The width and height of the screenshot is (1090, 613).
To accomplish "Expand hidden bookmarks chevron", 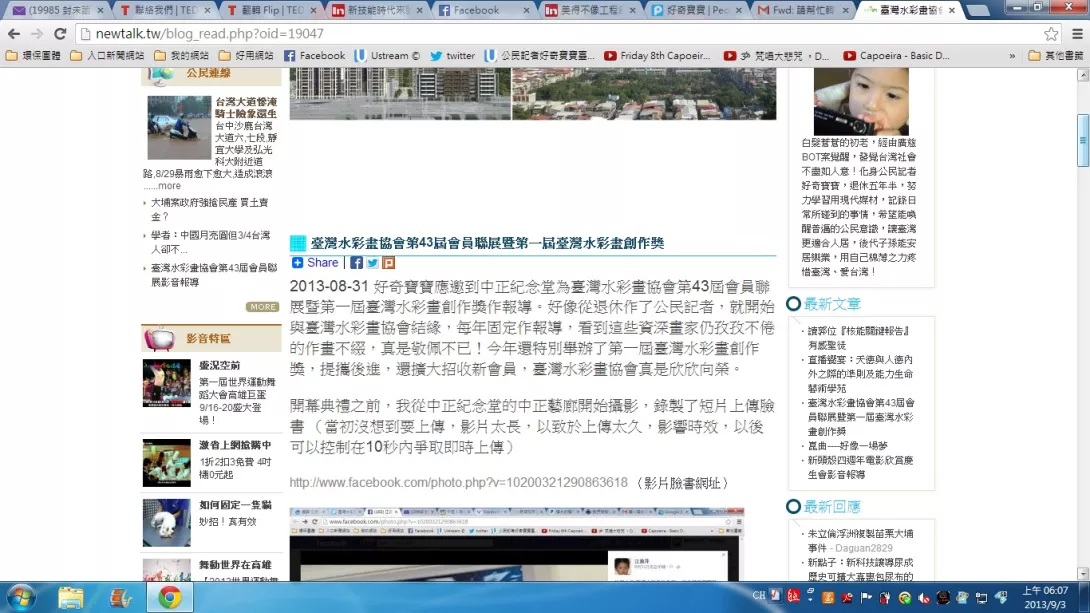I will click(x=1011, y=56).
